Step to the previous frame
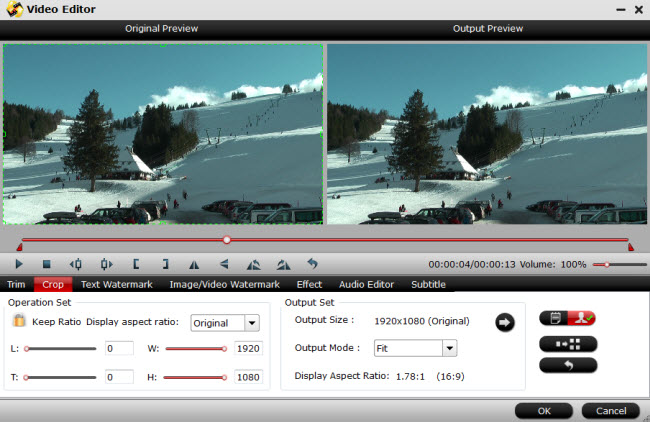 (75, 264)
